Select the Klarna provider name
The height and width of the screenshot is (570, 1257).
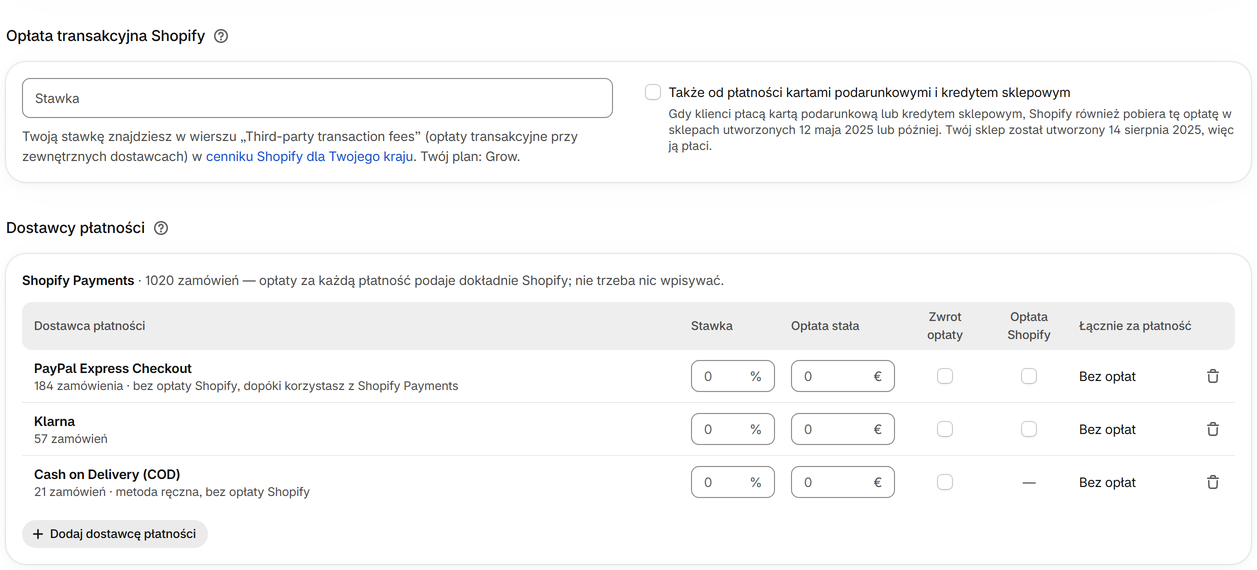54,421
